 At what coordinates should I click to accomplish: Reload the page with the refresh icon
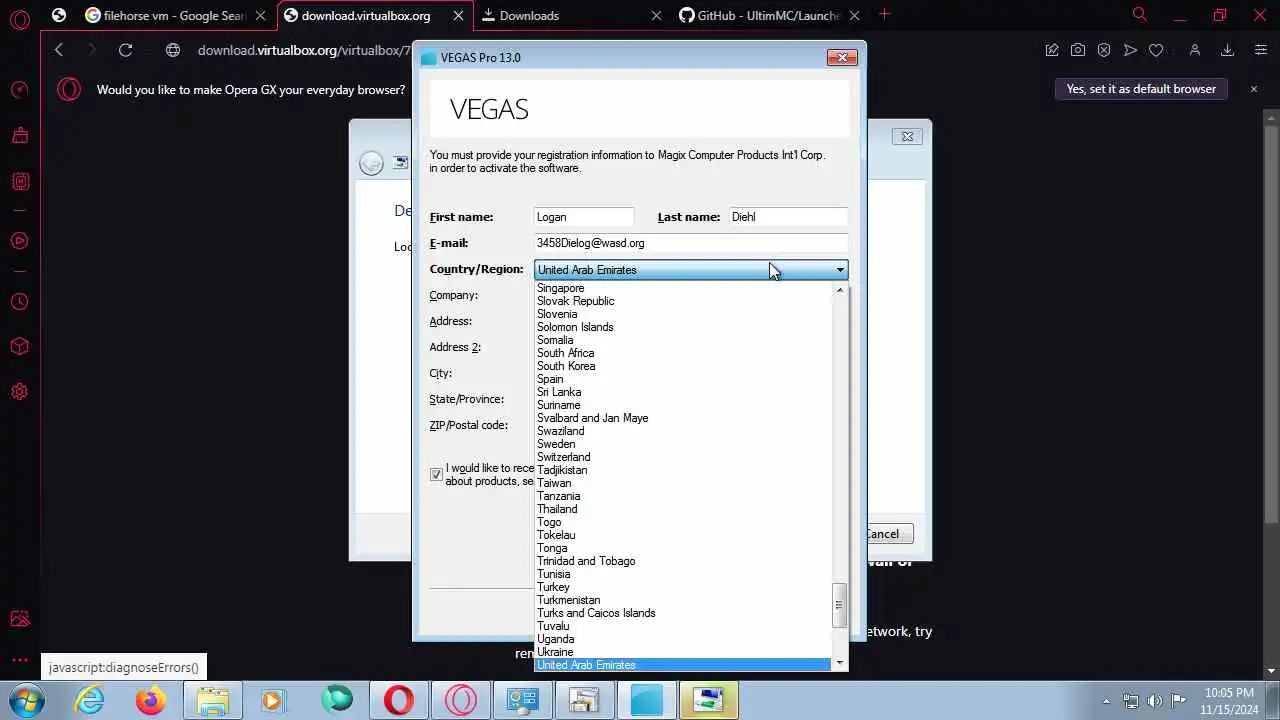(x=125, y=50)
